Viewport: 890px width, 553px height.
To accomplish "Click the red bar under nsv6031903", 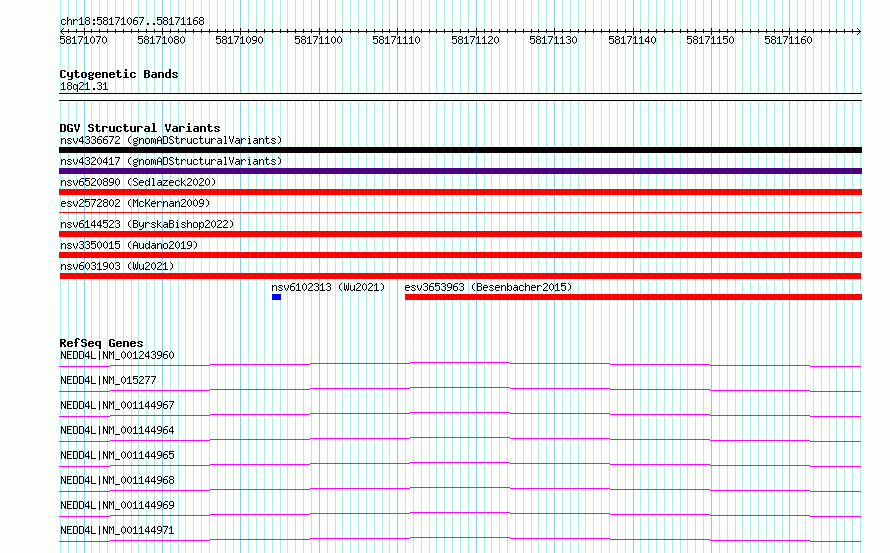I will (460, 276).
